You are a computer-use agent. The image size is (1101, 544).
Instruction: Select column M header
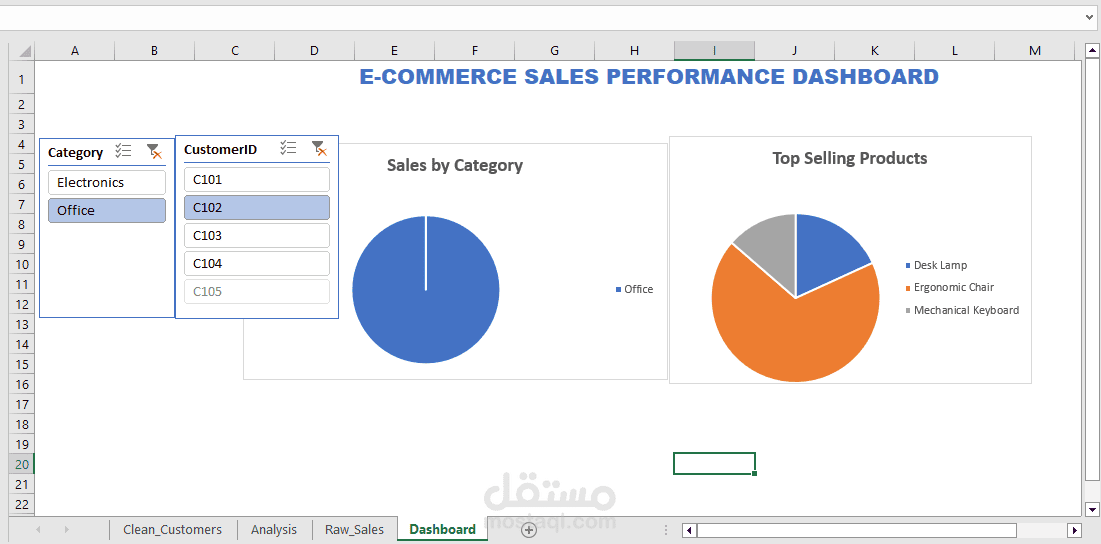point(1035,51)
